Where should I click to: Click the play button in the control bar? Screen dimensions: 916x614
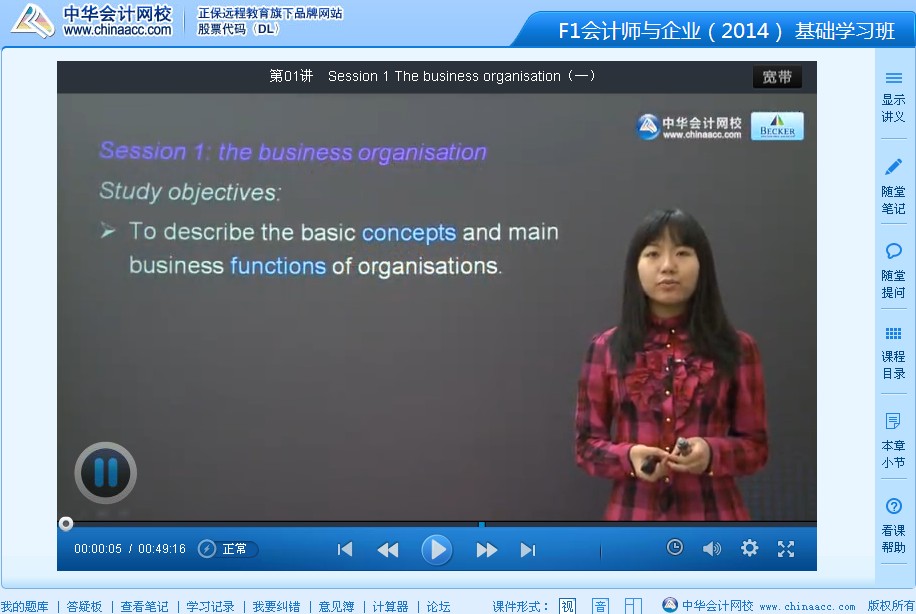coord(436,549)
